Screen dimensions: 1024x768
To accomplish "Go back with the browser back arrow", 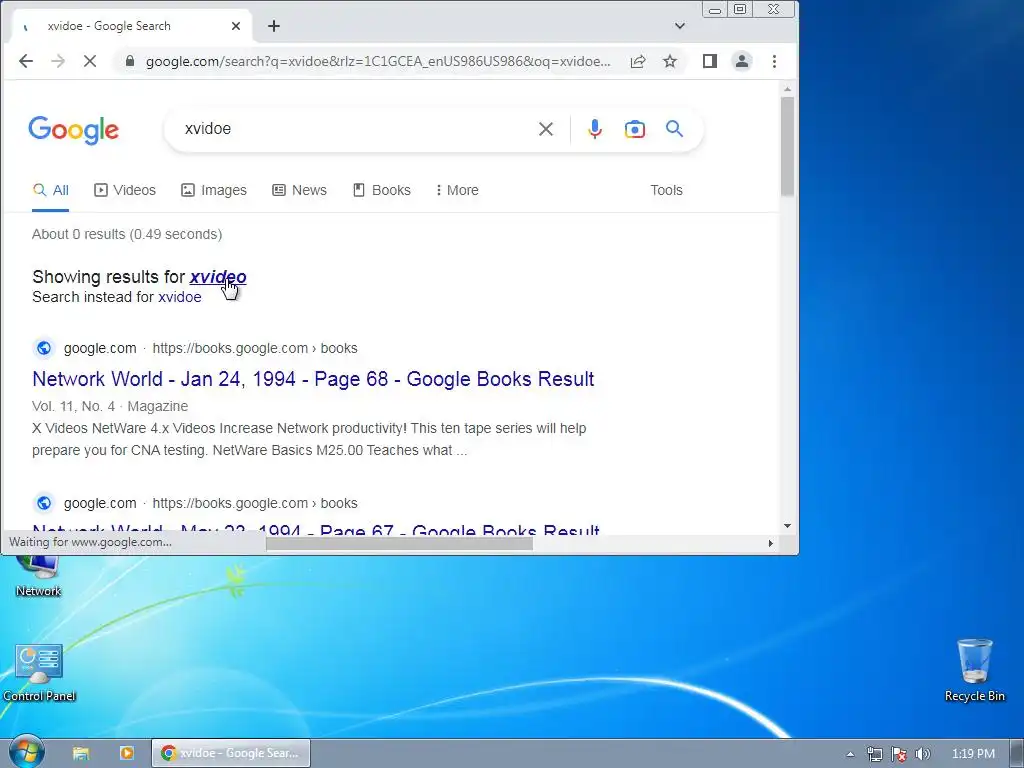I will pos(25,61).
